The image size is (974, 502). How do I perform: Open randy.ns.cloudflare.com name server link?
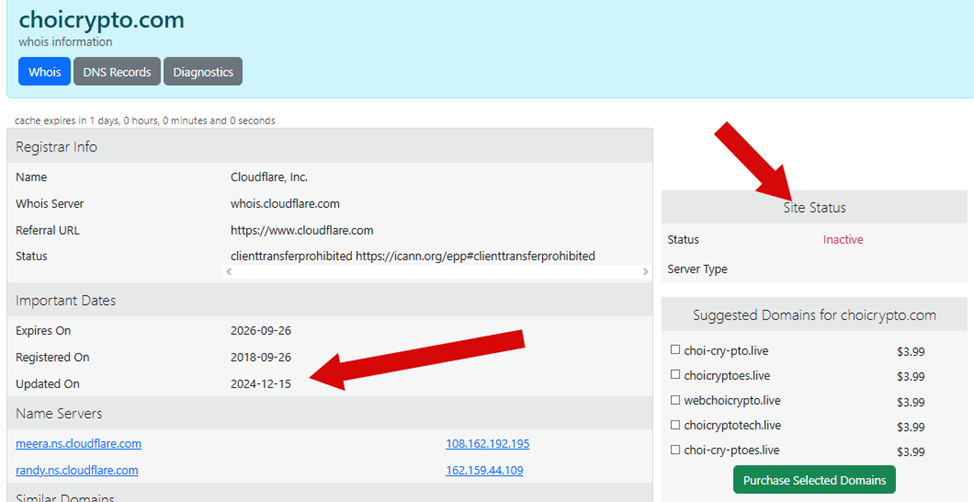click(77, 470)
